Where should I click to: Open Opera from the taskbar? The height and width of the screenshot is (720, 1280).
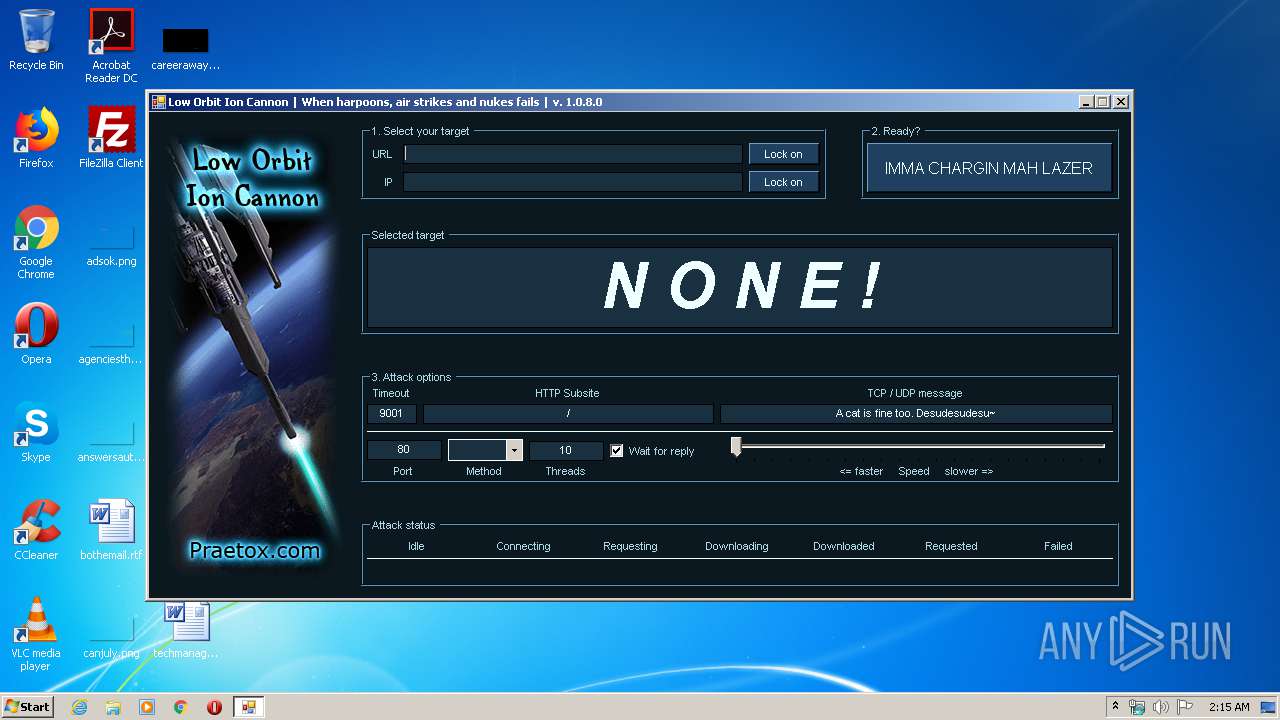coord(214,707)
